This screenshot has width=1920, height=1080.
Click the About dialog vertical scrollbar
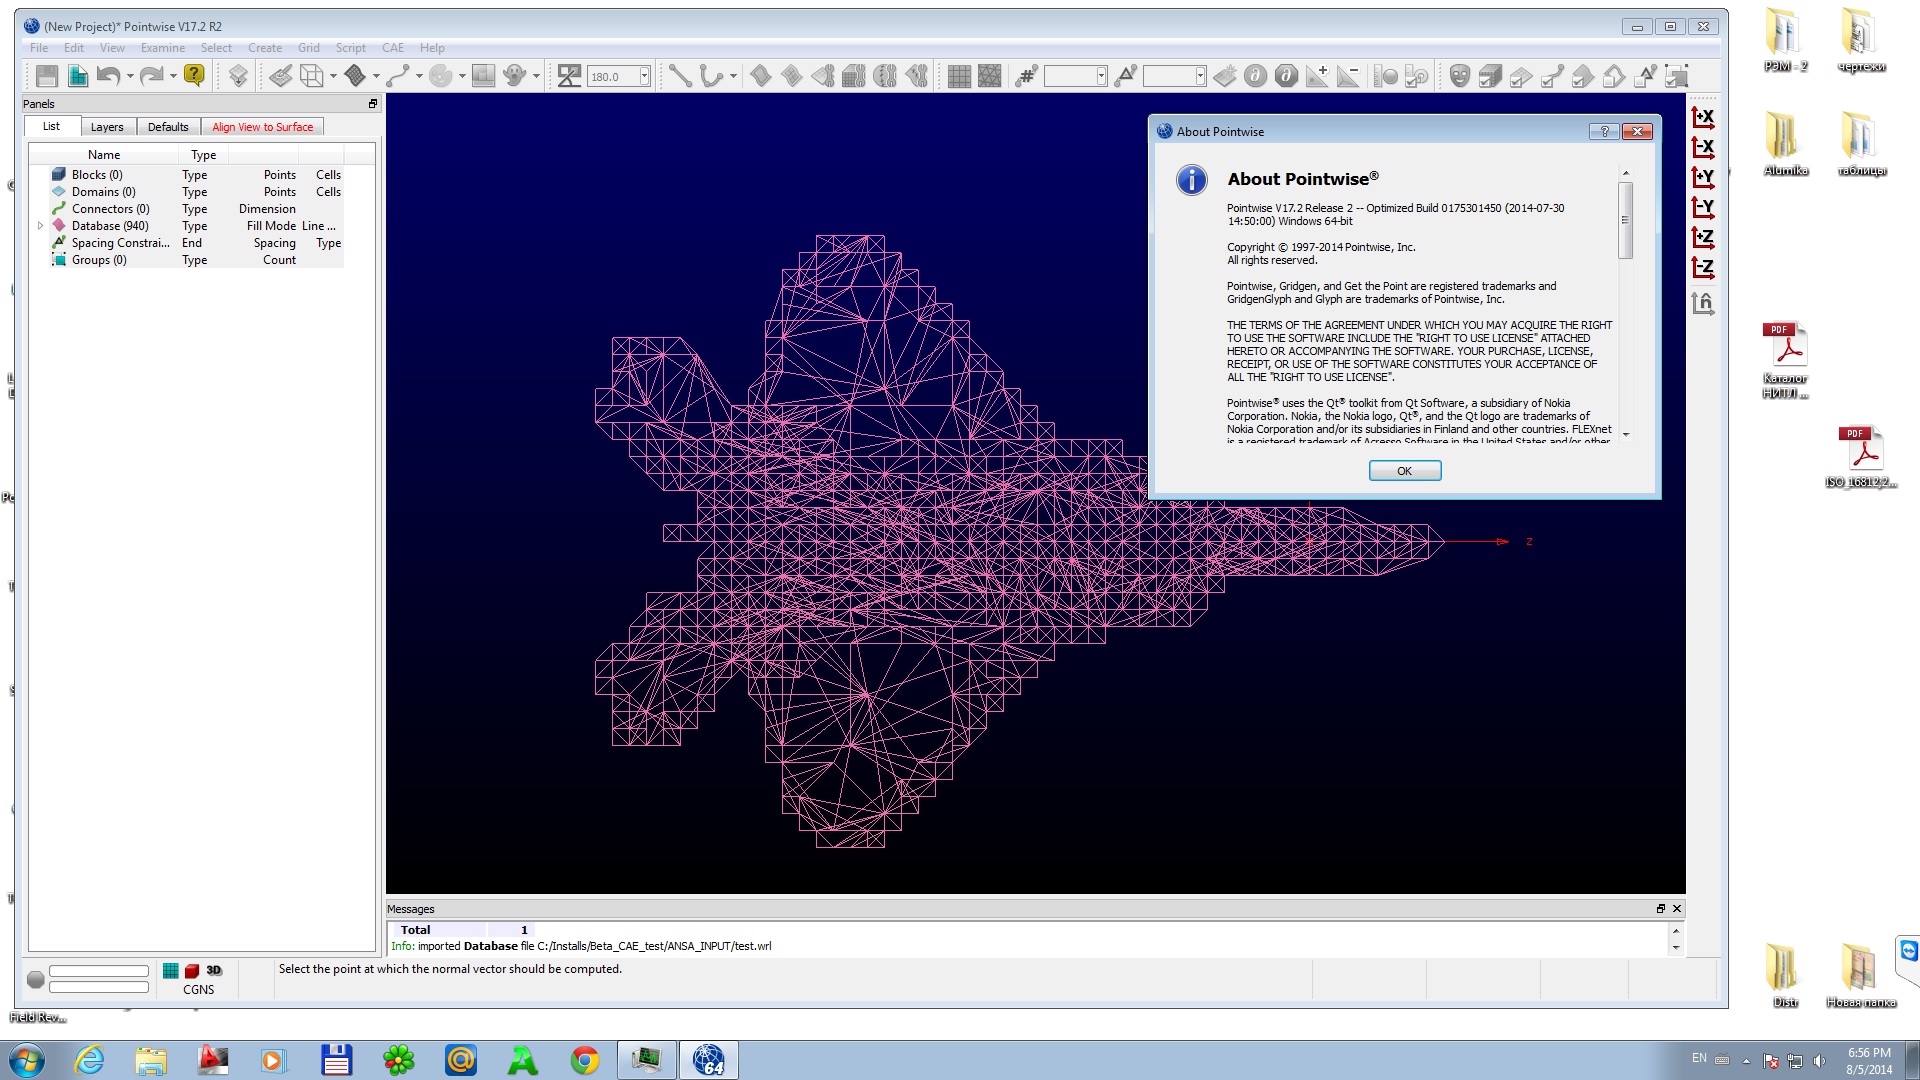1625,220
